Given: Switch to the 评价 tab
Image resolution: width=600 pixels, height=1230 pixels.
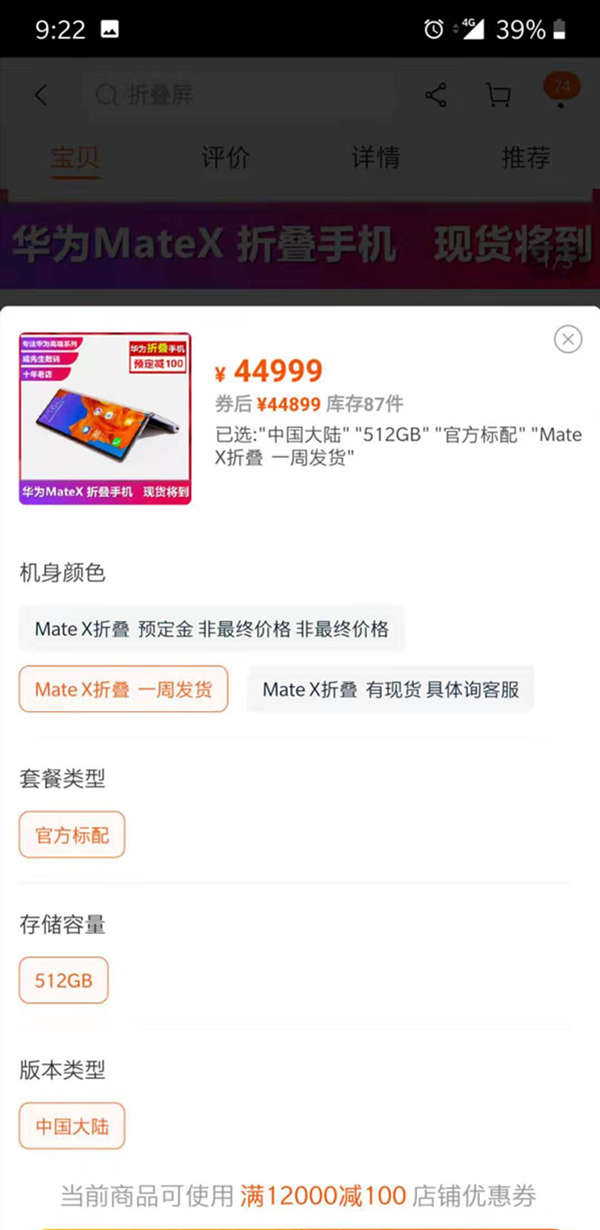Looking at the screenshot, I should (225, 158).
